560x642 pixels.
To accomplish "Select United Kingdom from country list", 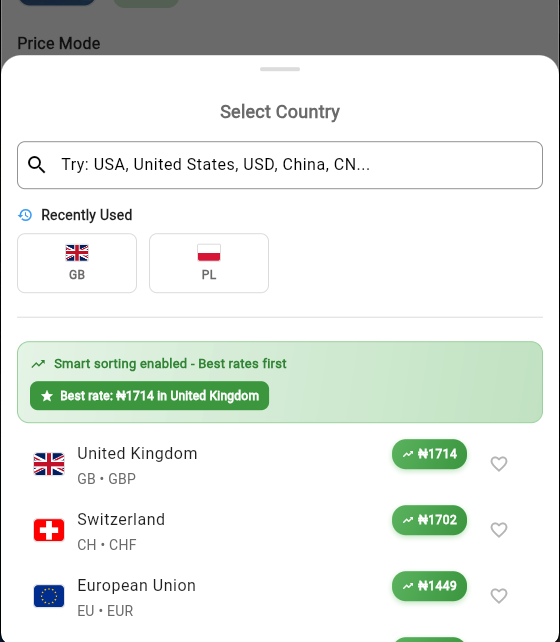I will (x=280, y=464).
